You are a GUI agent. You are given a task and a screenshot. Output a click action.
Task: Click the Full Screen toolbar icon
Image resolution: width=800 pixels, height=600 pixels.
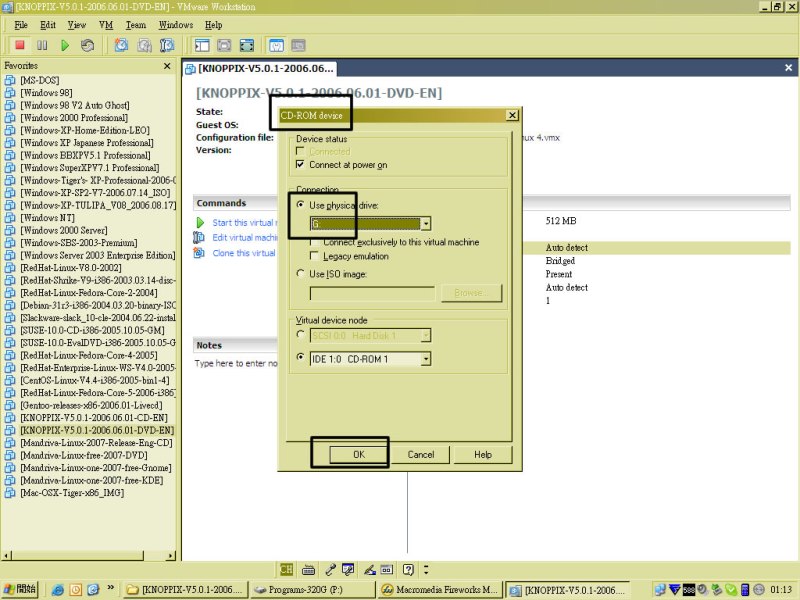pyautogui.click(x=246, y=45)
